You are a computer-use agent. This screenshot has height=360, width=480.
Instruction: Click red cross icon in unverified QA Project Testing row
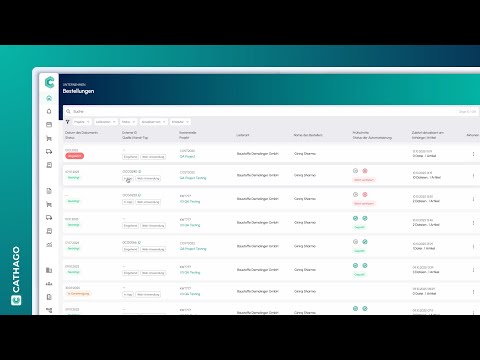tap(365, 171)
